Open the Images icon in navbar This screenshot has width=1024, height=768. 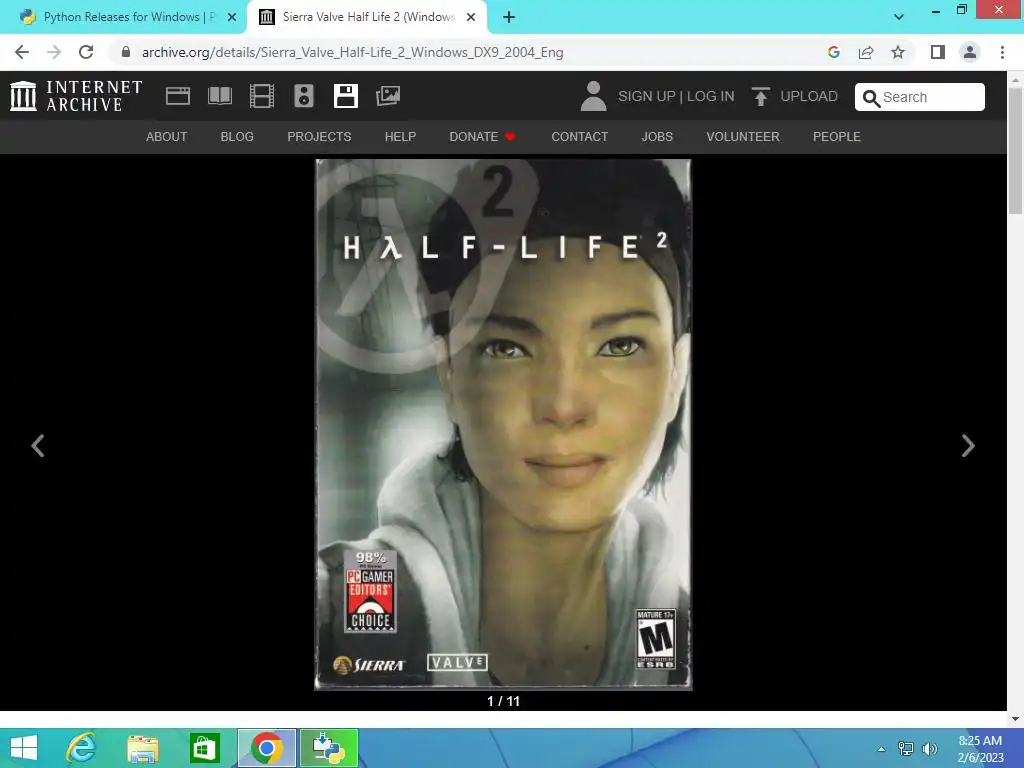click(388, 96)
